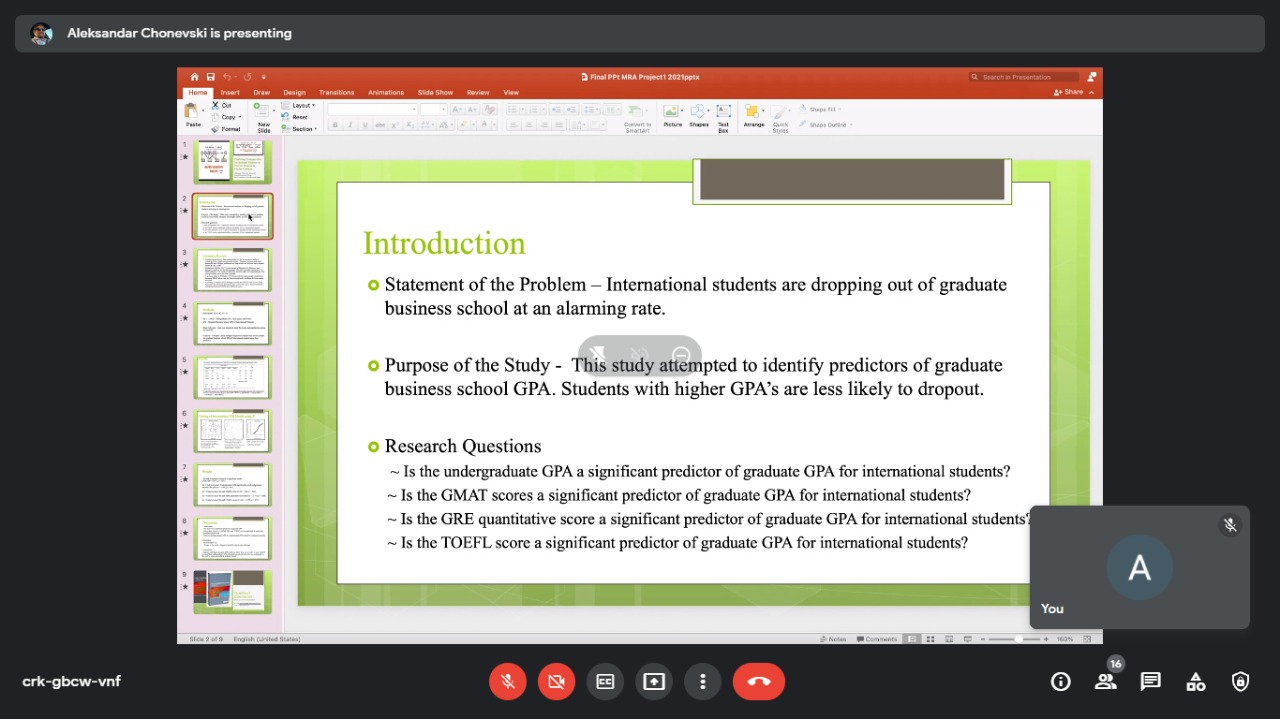Open Comments from the status bar

coord(876,639)
